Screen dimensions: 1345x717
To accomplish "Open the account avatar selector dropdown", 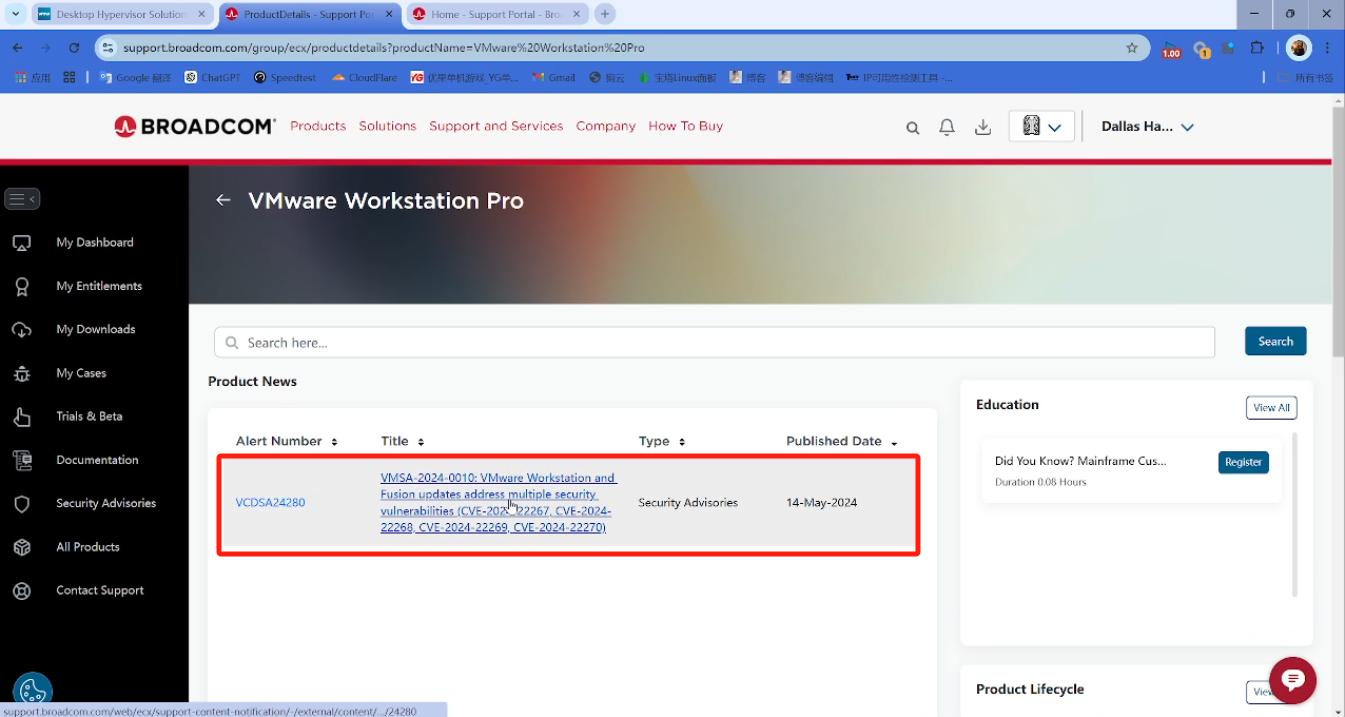I will pos(1042,126).
